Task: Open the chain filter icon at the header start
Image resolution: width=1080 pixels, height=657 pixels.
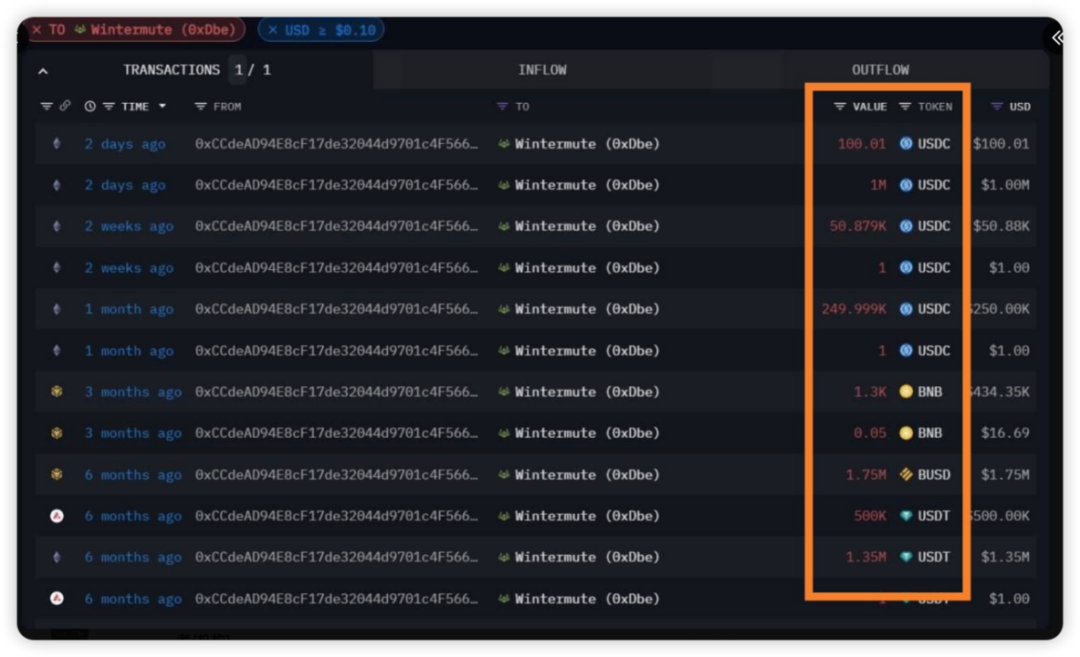Action: pos(46,106)
